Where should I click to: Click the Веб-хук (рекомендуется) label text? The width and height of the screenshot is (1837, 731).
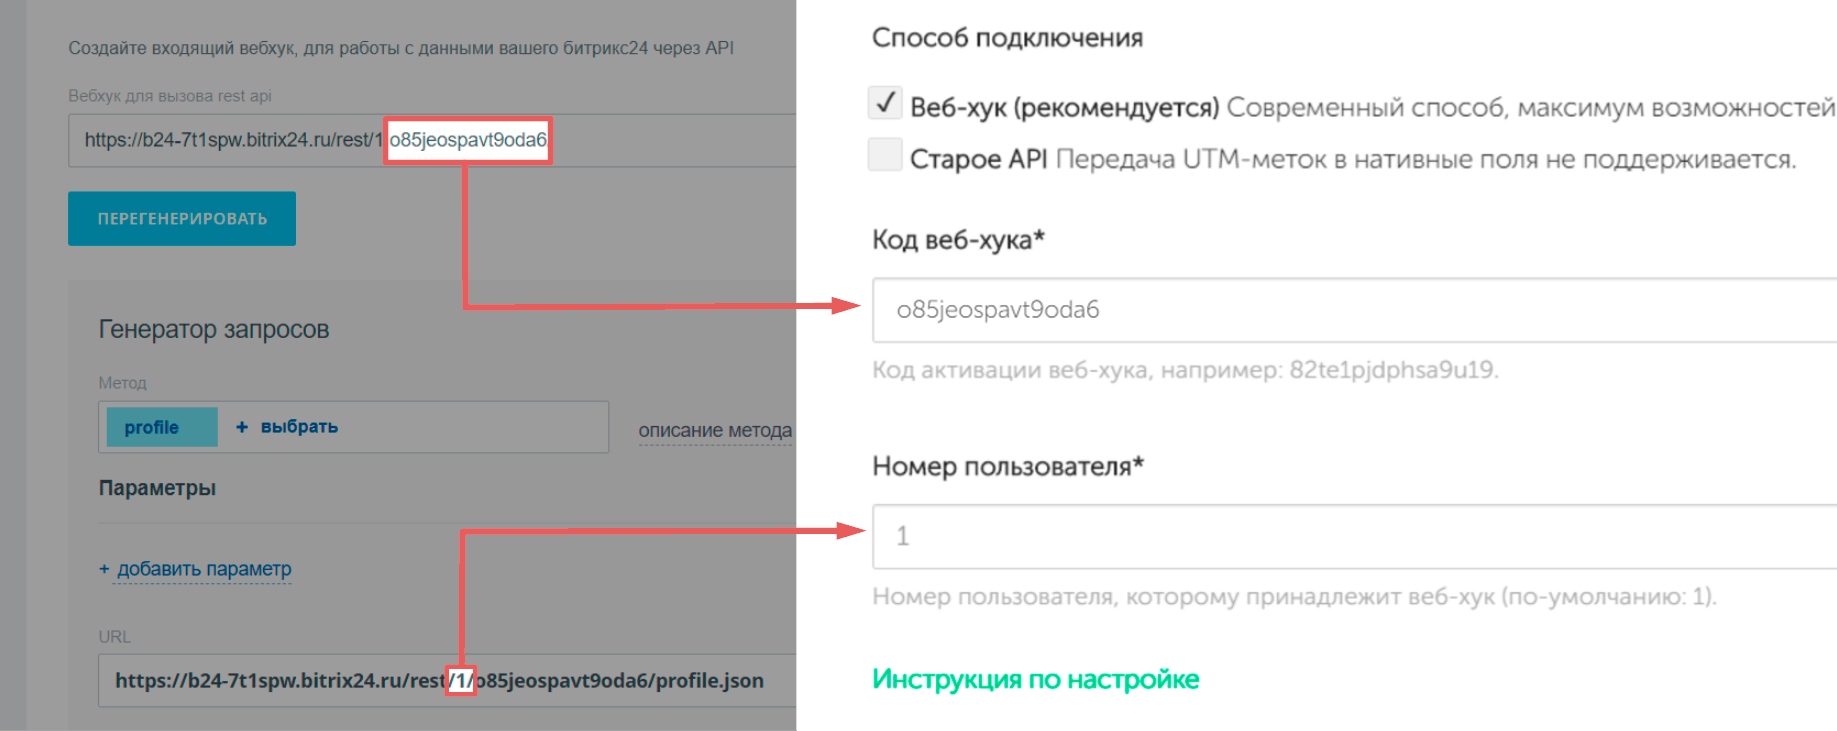pos(1064,107)
